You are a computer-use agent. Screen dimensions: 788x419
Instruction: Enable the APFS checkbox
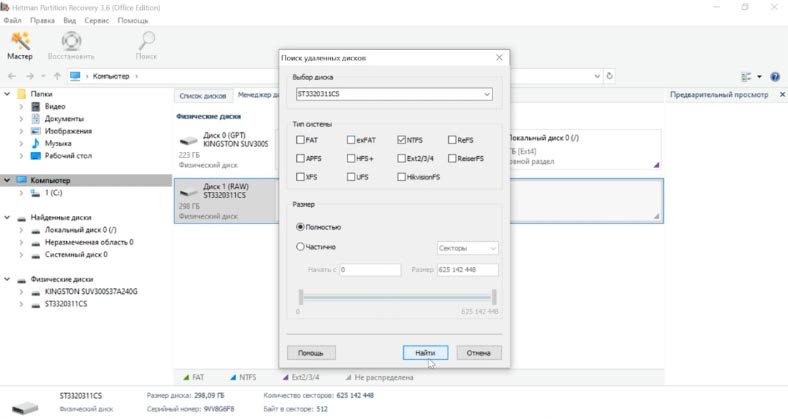click(x=300, y=158)
